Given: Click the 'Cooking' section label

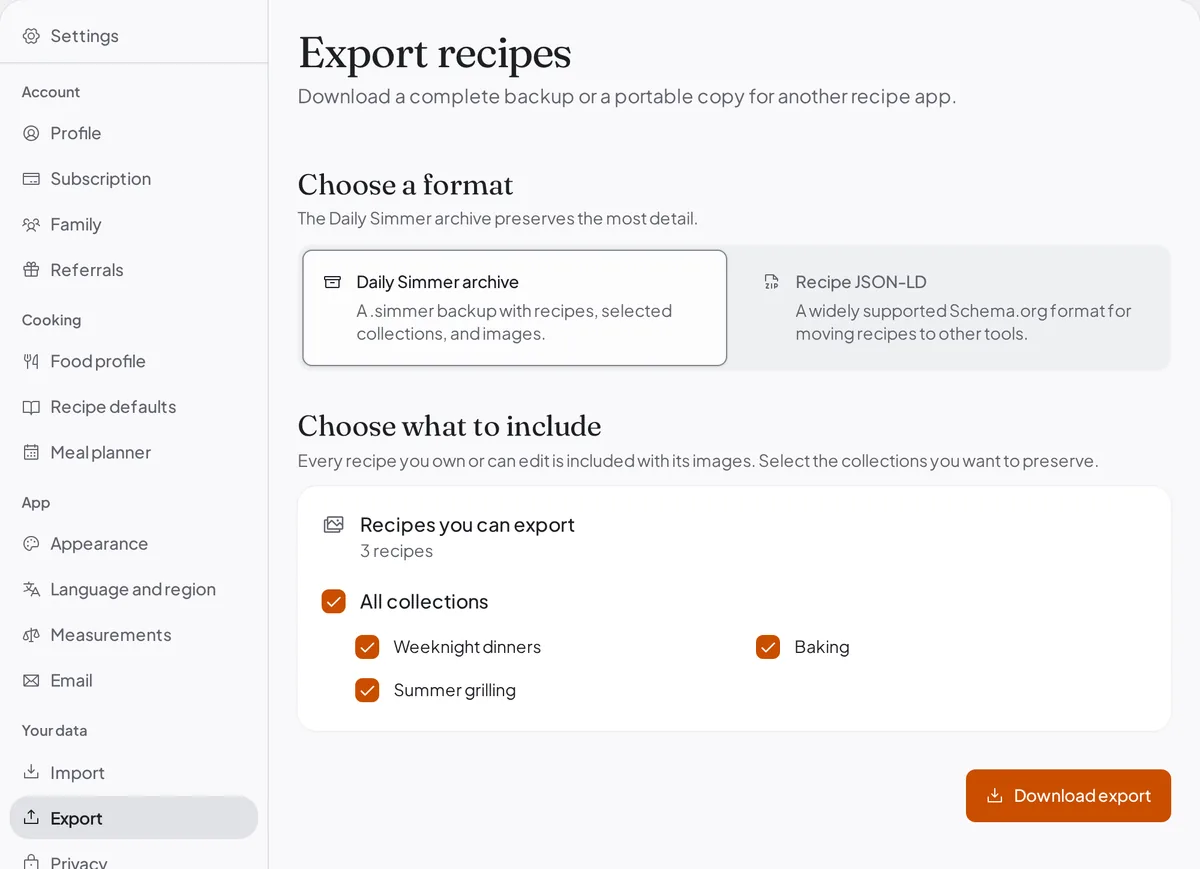Looking at the screenshot, I should (x=51, y=320).
